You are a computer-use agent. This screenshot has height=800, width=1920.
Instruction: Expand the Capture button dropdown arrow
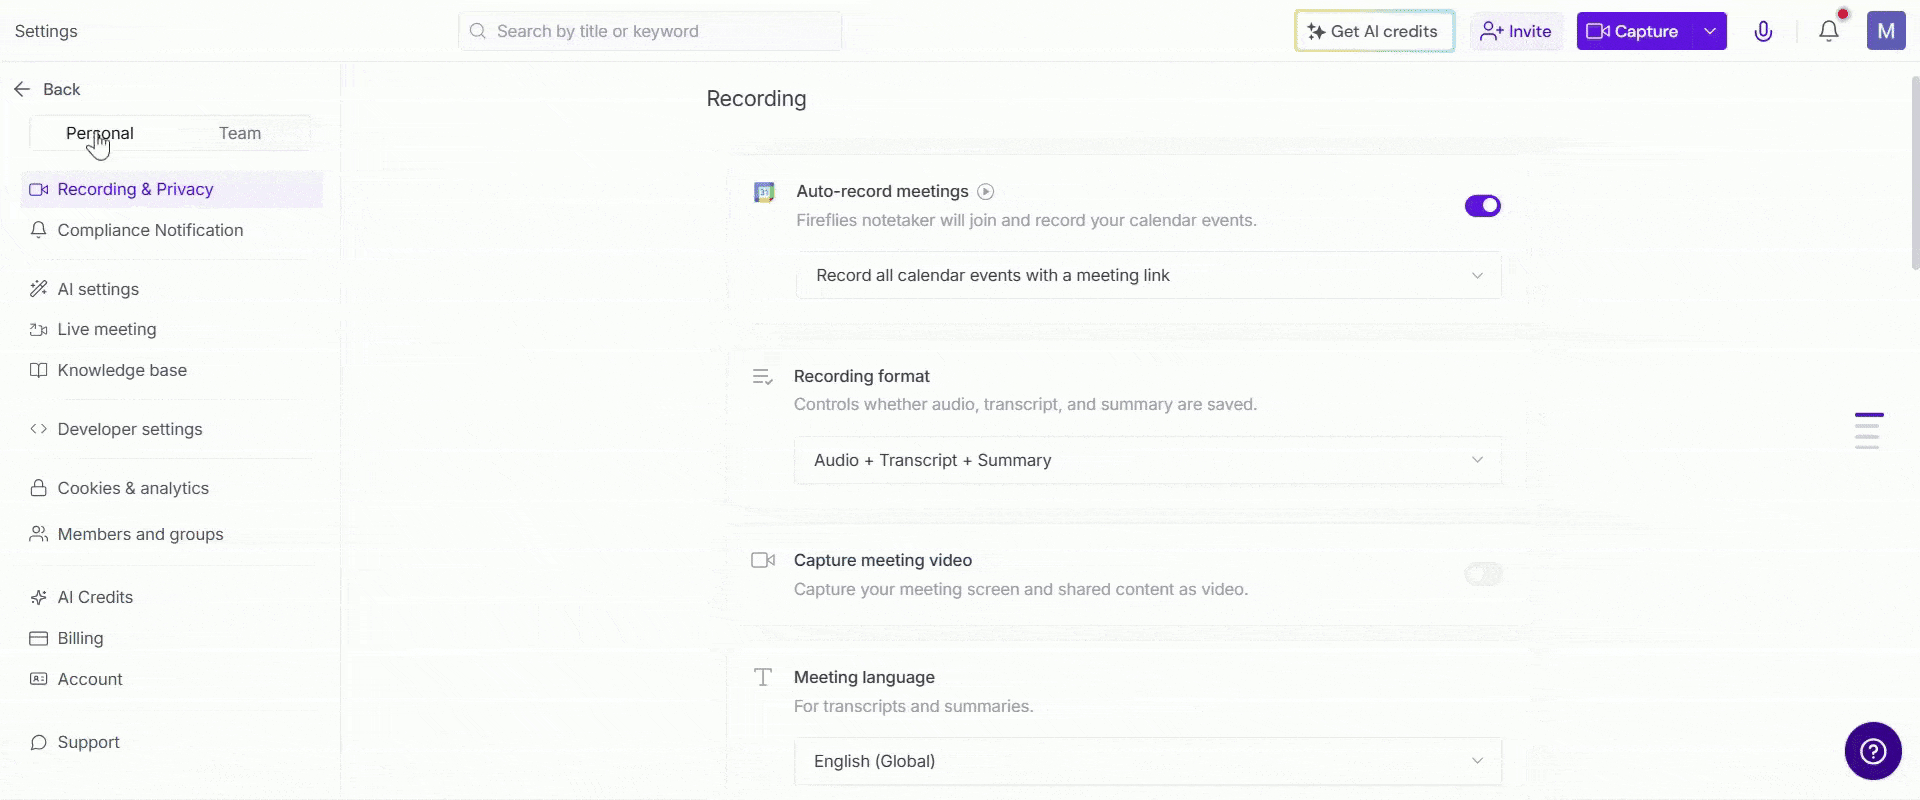click(x=1710, y=31)
